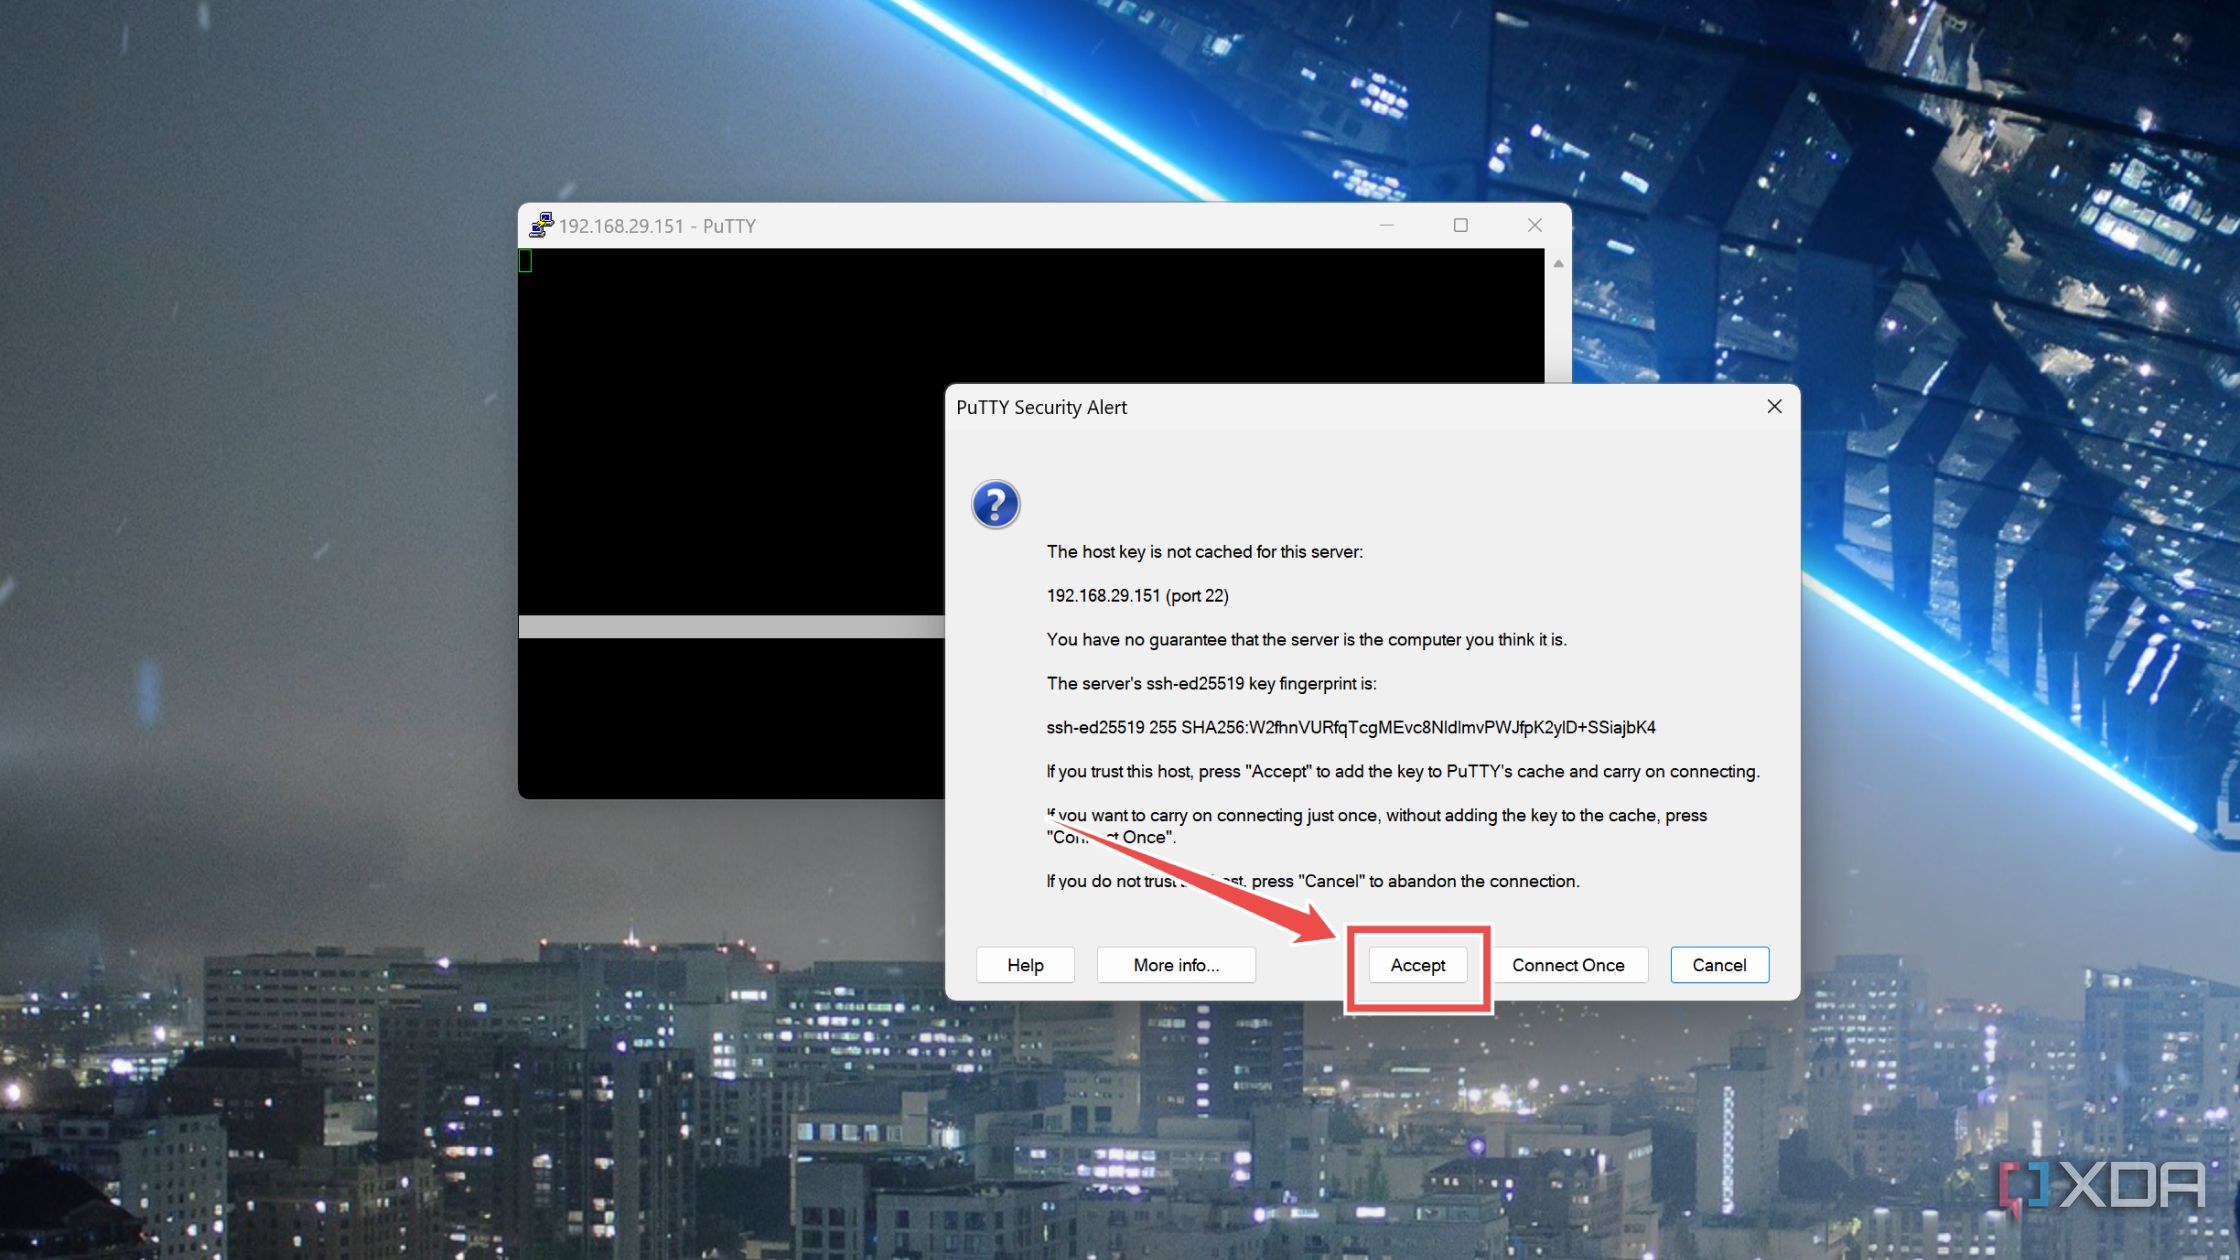Click the minimize icon on the PuTTY window
The width and height of the screenshot is (2240, 1260).
1387,225
